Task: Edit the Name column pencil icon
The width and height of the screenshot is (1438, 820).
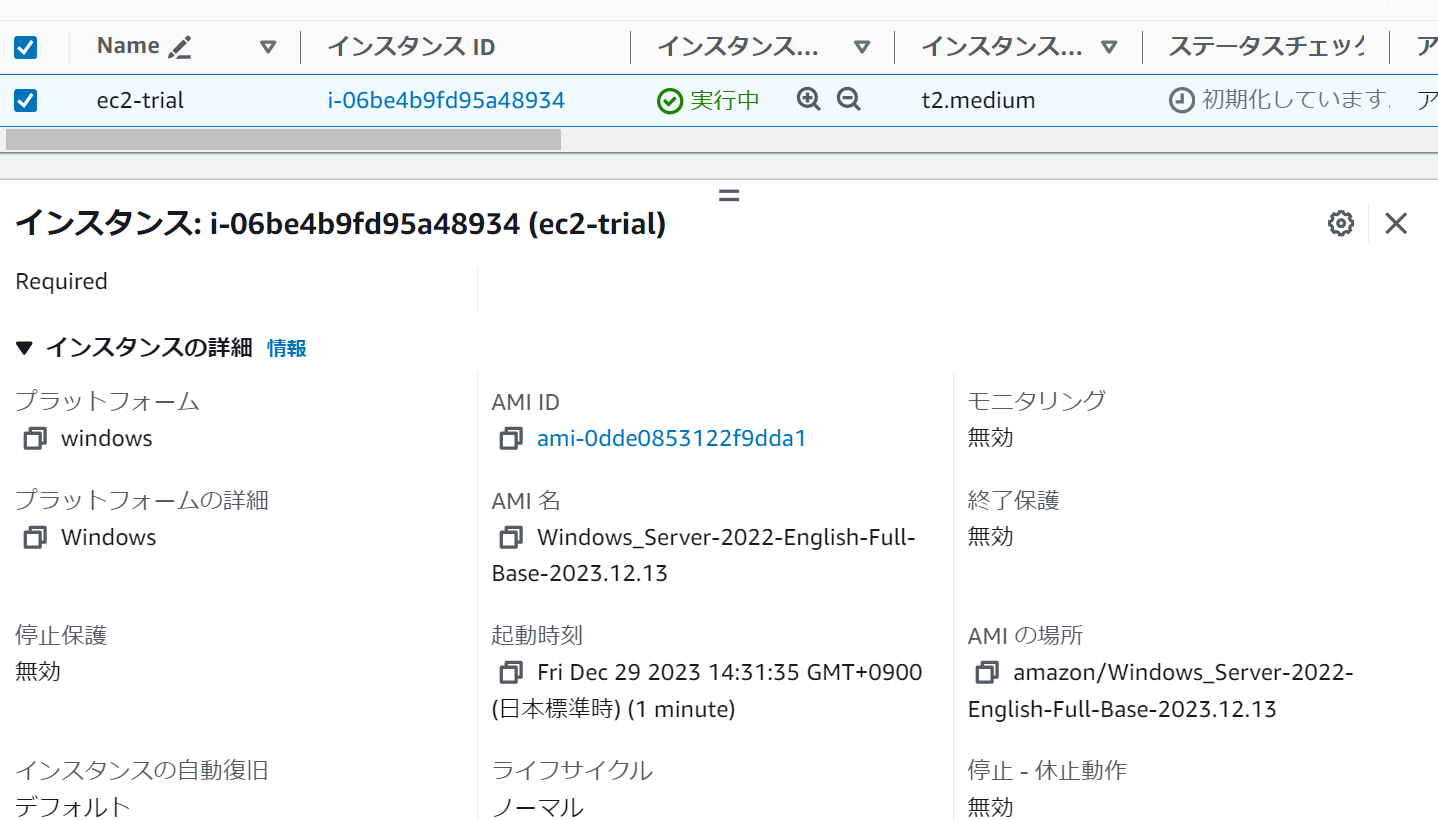Action: [x=179, y=46]
